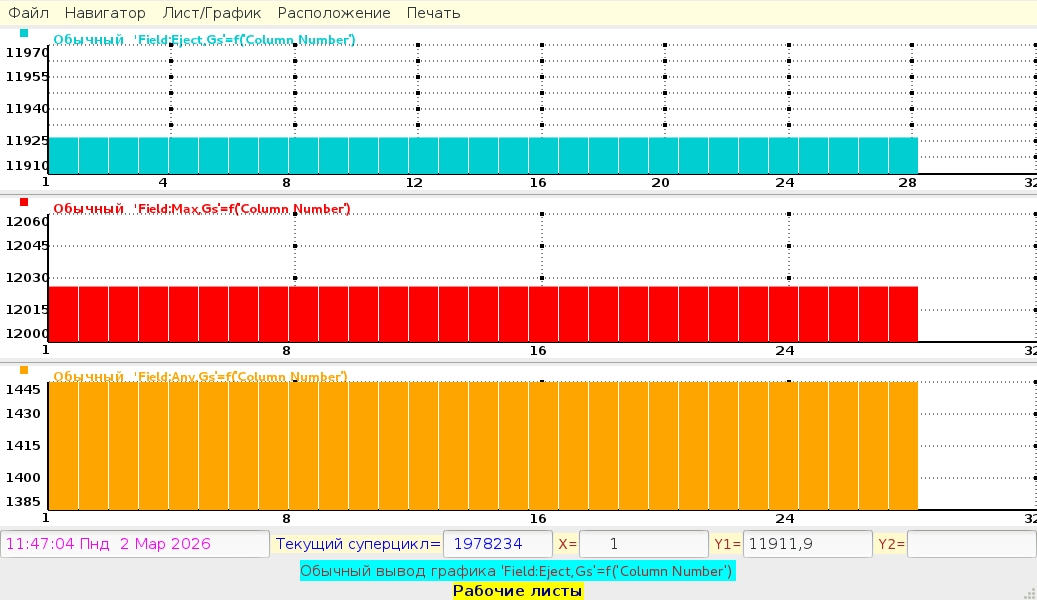Click the cyan graph output status label

click(x=517, y=571)
